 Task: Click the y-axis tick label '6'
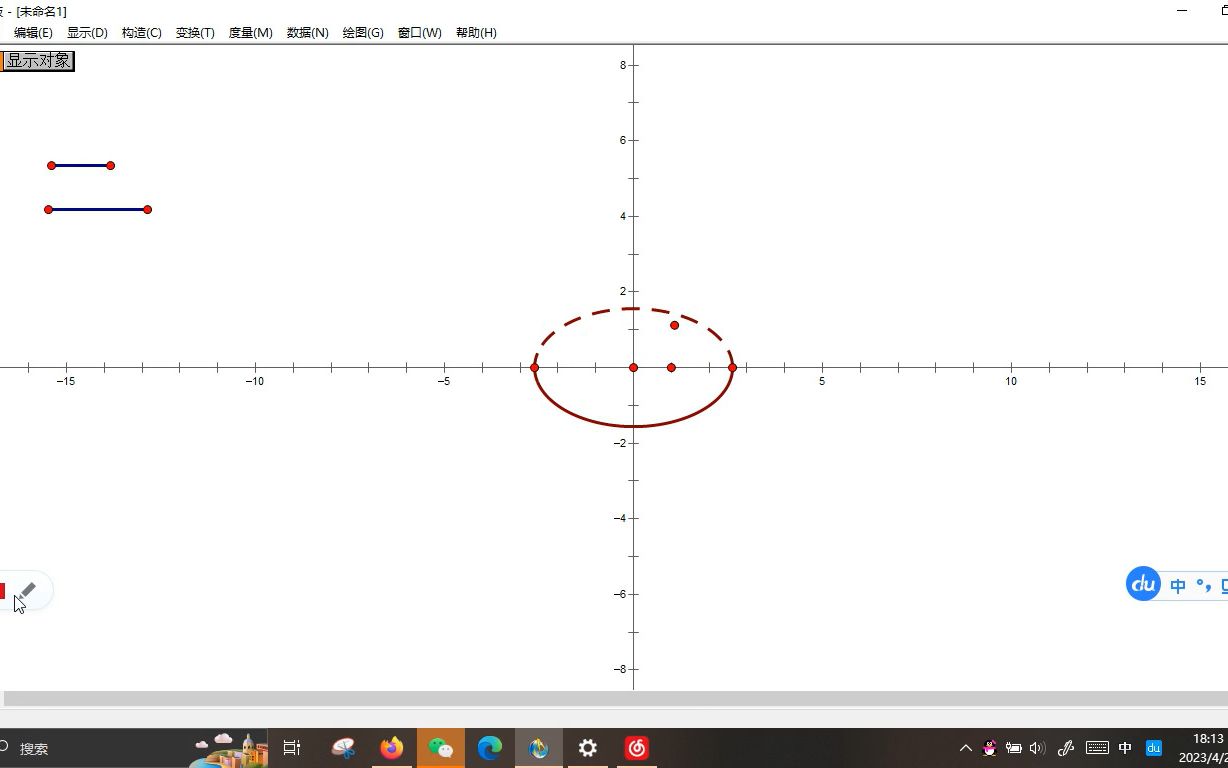(623, 141)
